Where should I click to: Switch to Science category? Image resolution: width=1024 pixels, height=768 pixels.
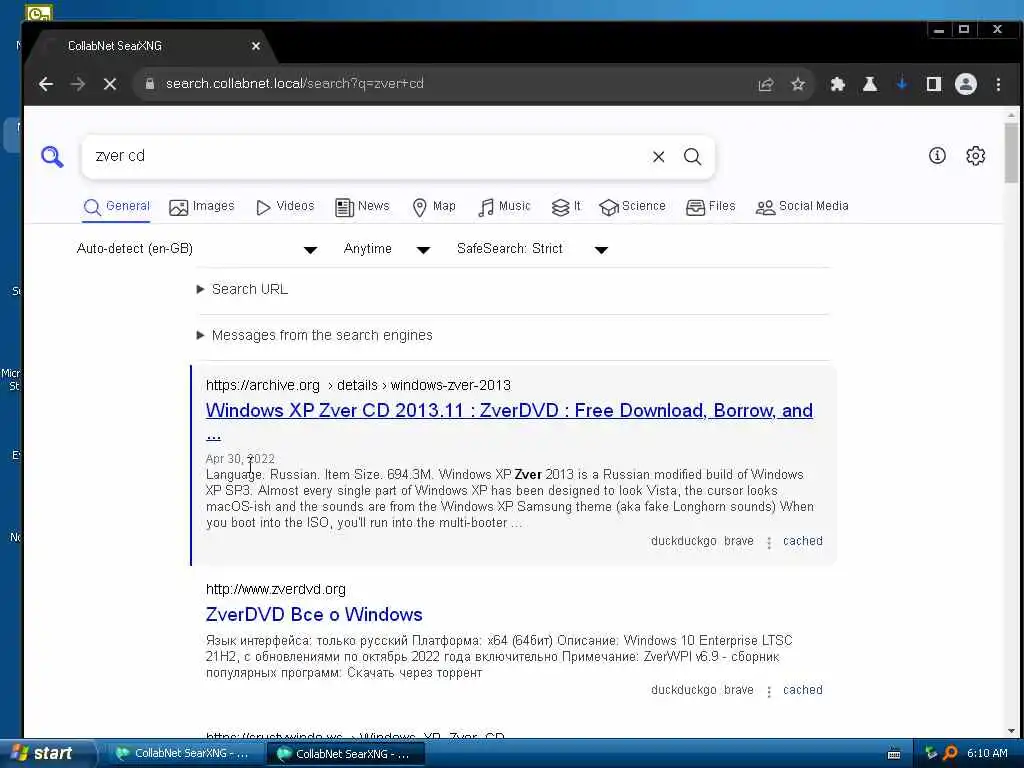tap(632, 206)
